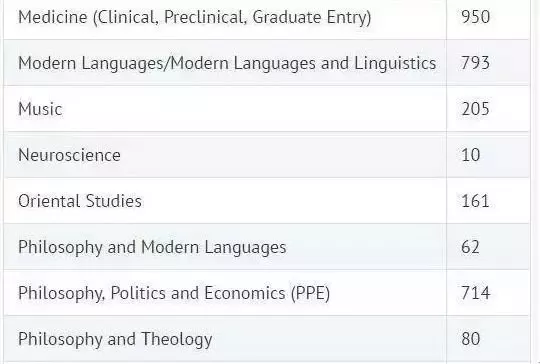Select the number 714 for PPE

tap(475, 293)
